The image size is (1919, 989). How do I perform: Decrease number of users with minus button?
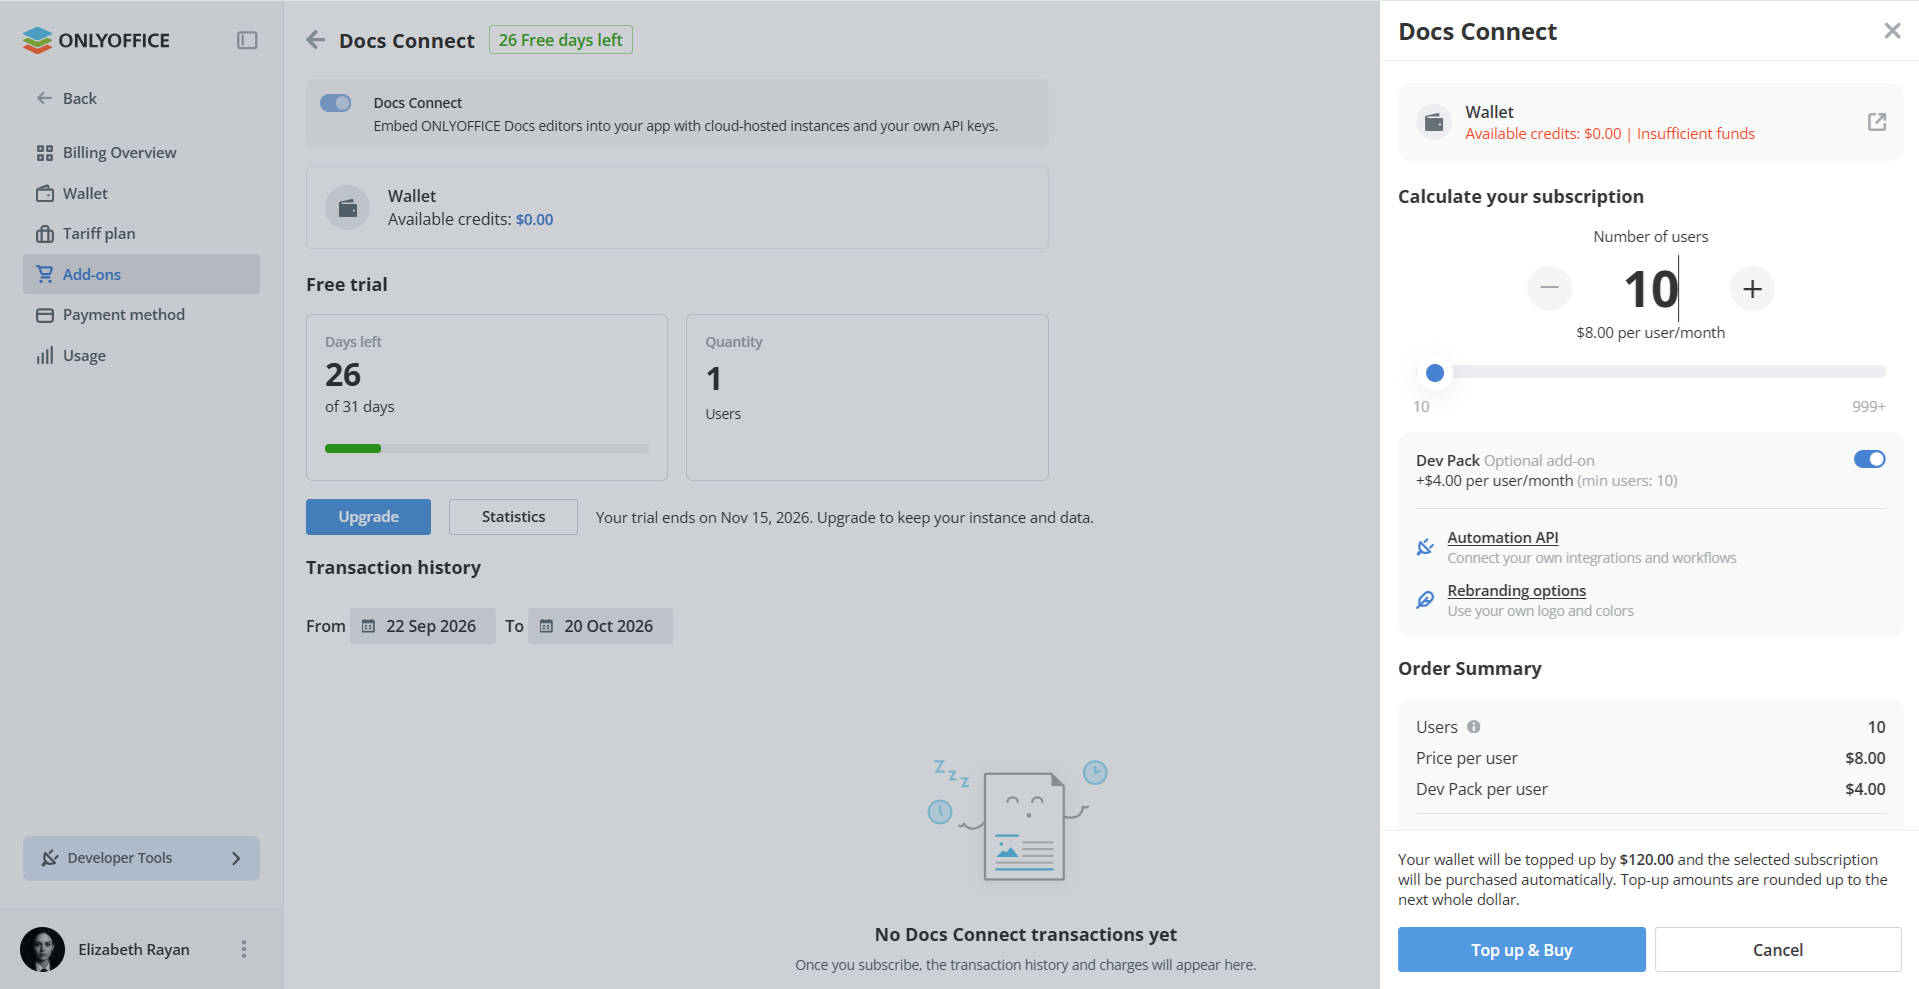pos(1549,289)
